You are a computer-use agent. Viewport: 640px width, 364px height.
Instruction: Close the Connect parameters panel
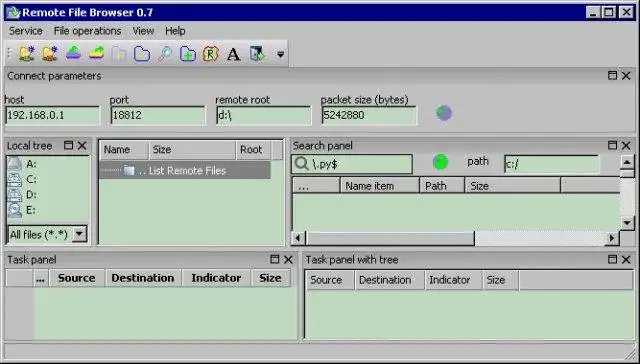(626, 75)
